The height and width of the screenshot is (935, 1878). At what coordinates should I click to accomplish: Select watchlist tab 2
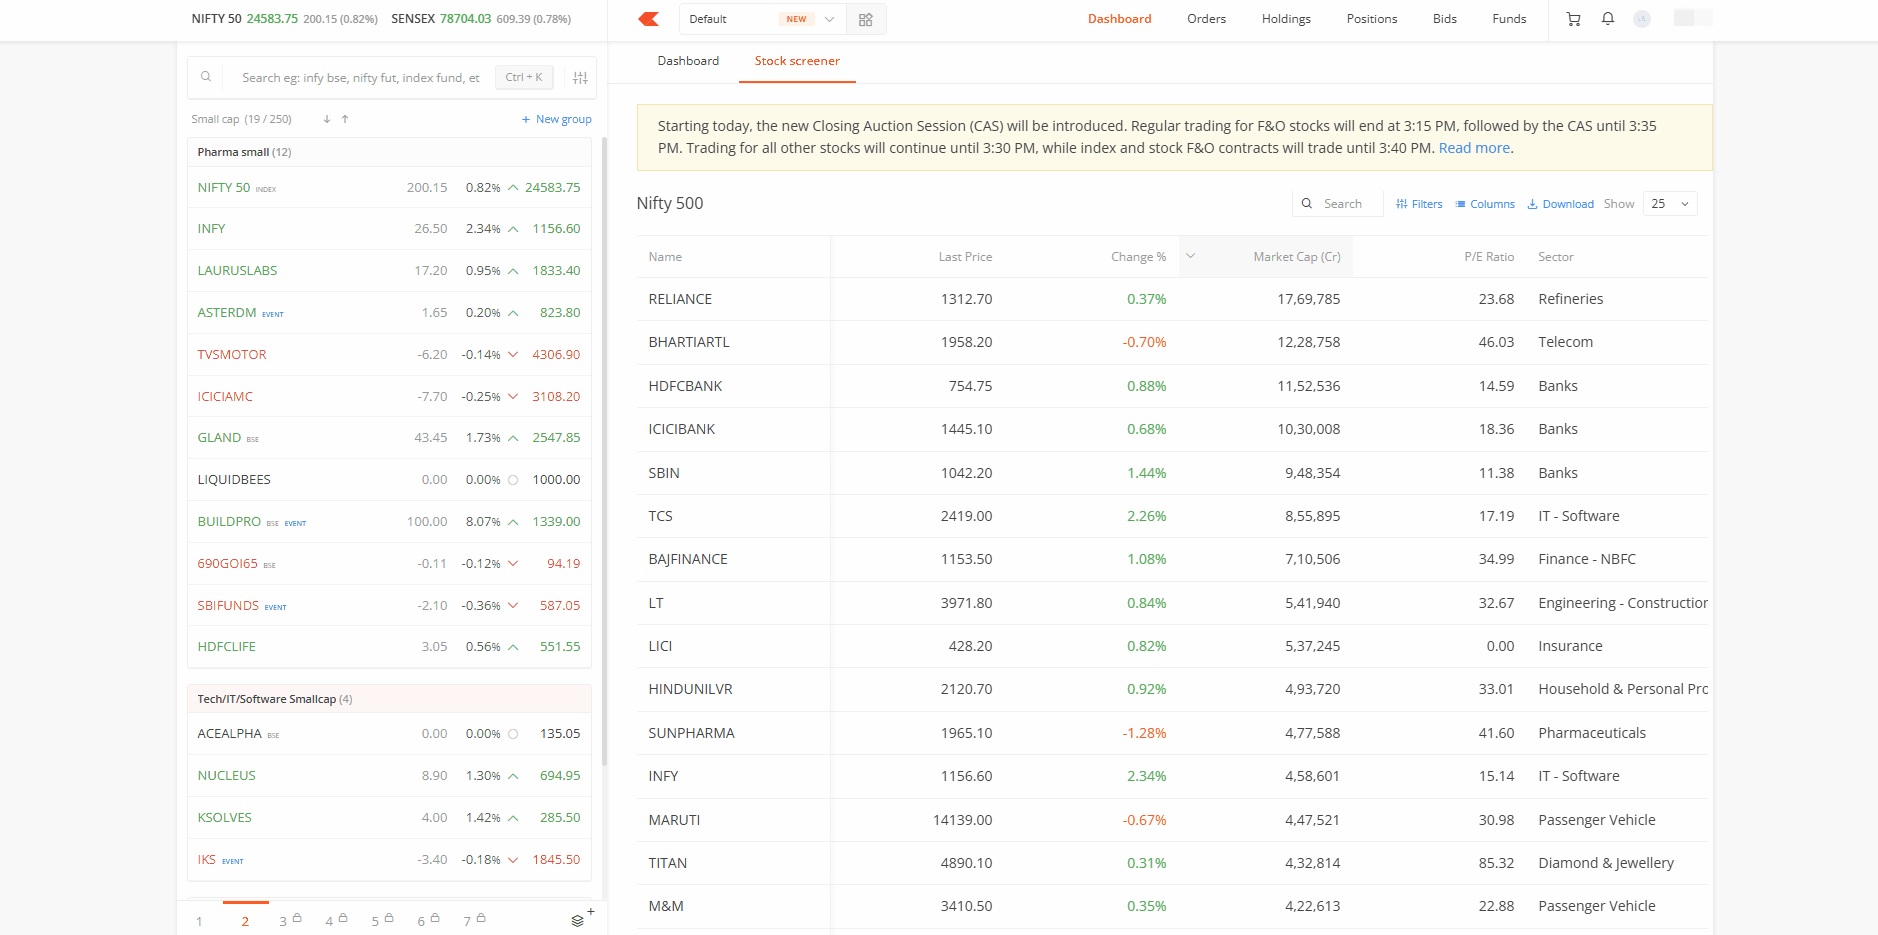pos(245,921)
